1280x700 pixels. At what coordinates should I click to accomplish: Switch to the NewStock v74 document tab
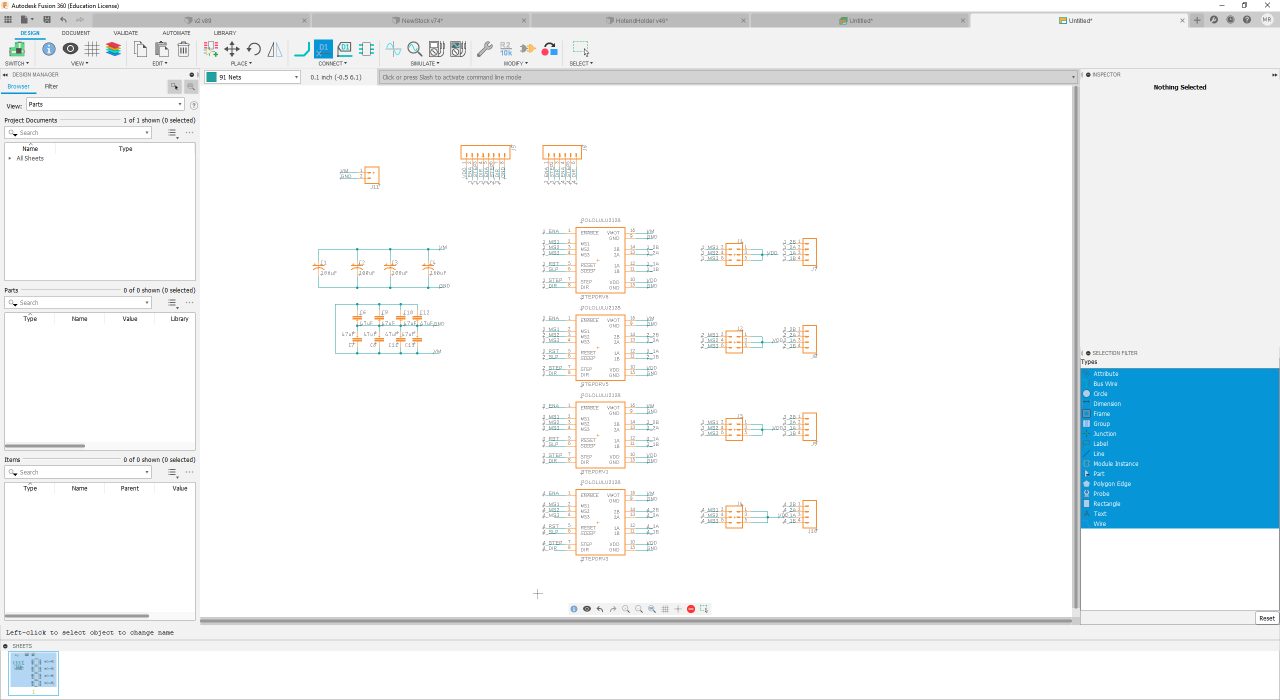click(x=421, y=20)
